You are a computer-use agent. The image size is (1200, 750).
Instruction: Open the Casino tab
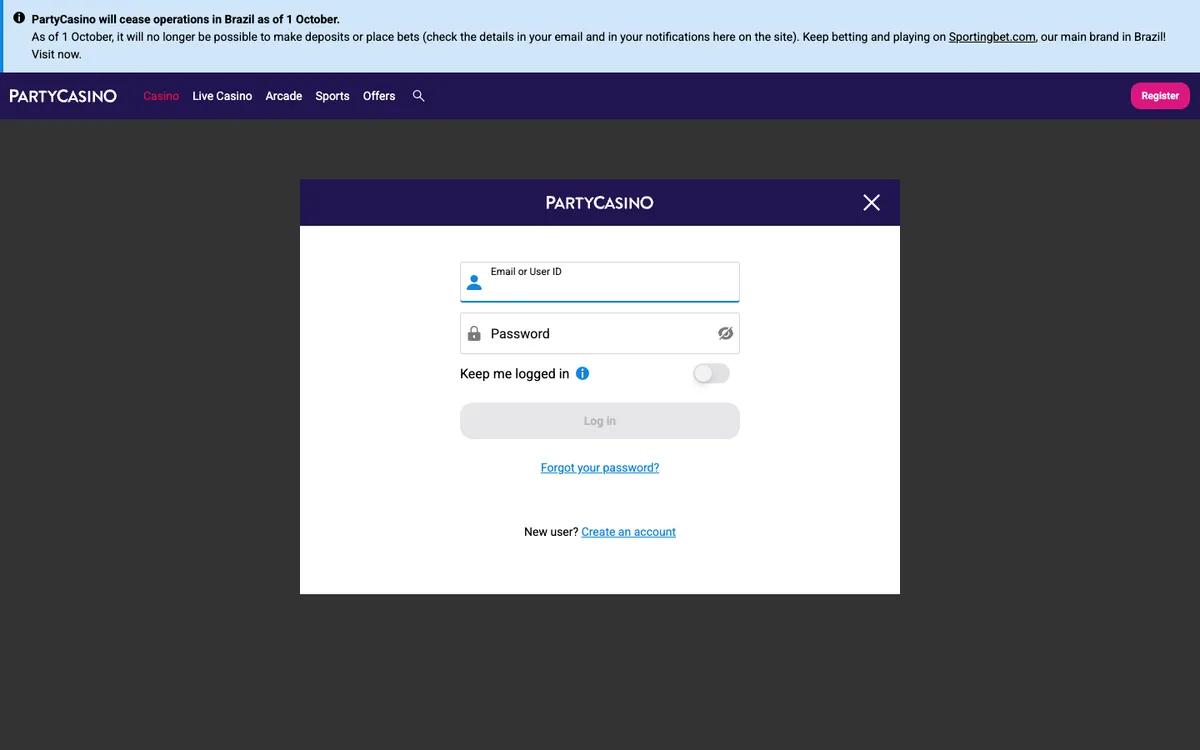(161, 96)
